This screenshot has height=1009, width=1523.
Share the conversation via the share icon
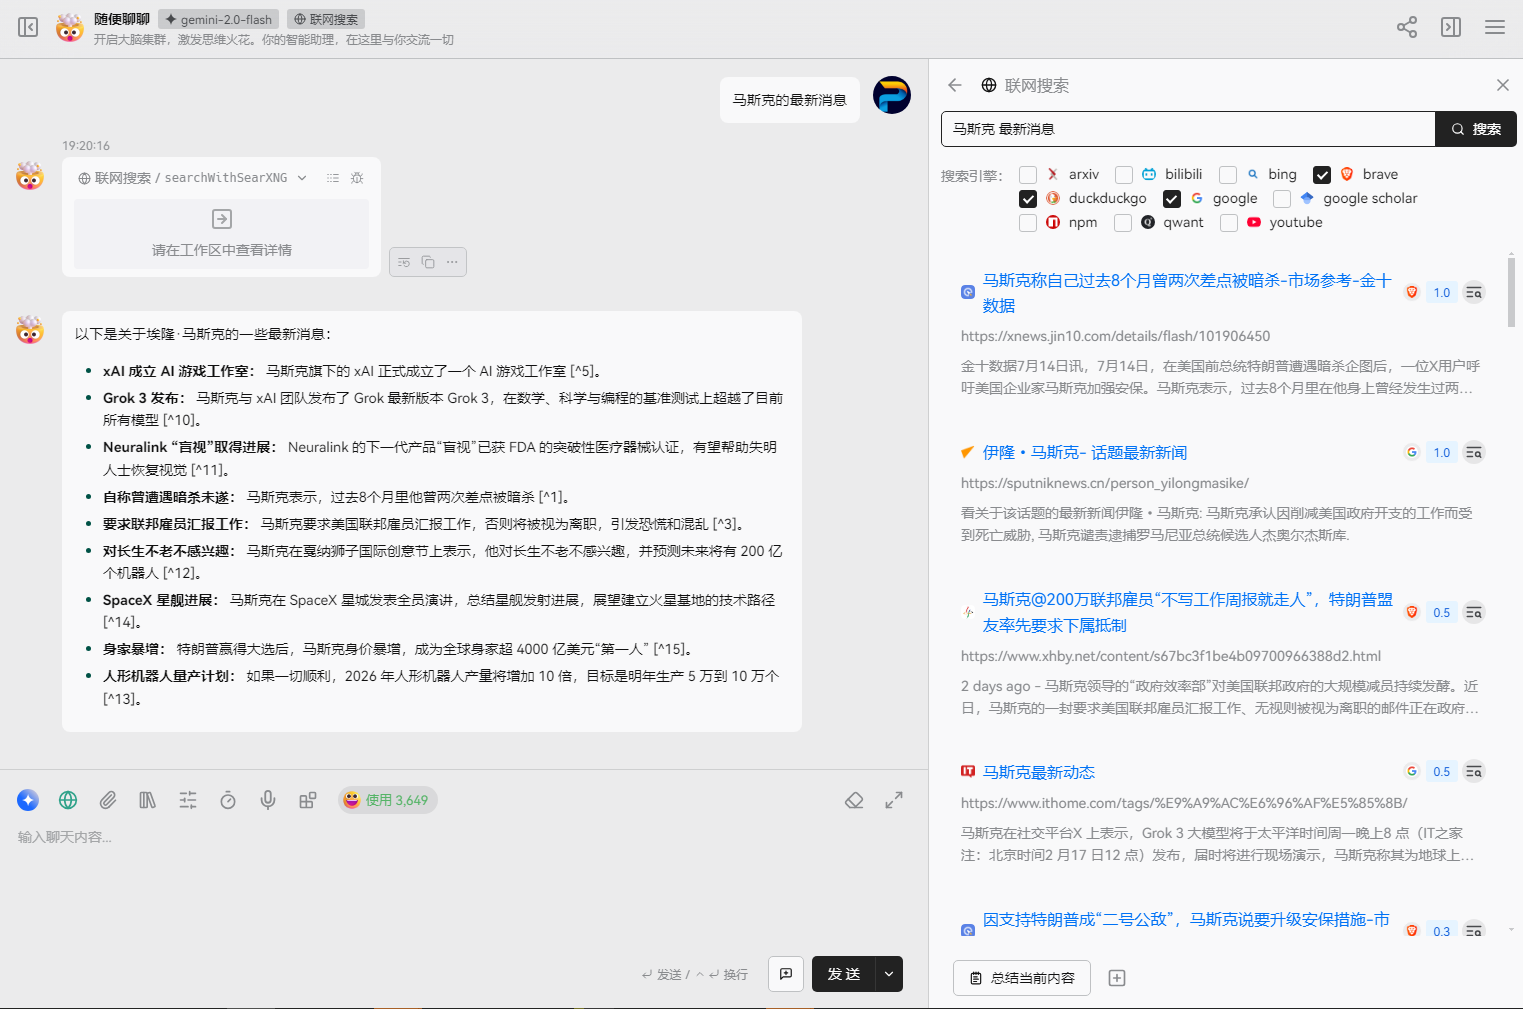[1407, 27]
